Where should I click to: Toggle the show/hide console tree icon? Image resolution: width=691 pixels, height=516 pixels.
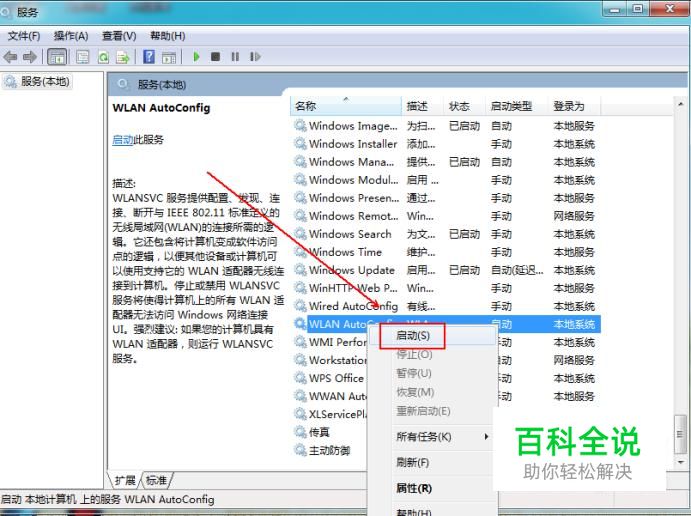(57, 57)
